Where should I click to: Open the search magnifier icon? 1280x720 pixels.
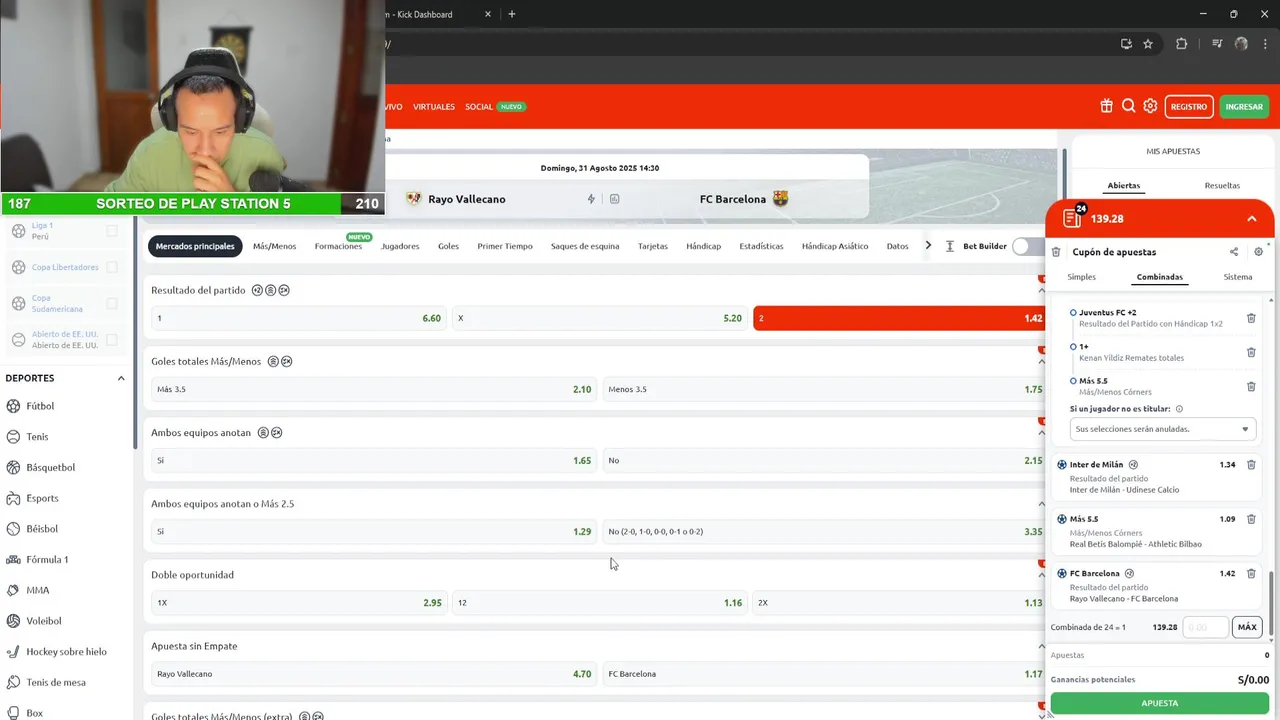[x=1128, y=106]
